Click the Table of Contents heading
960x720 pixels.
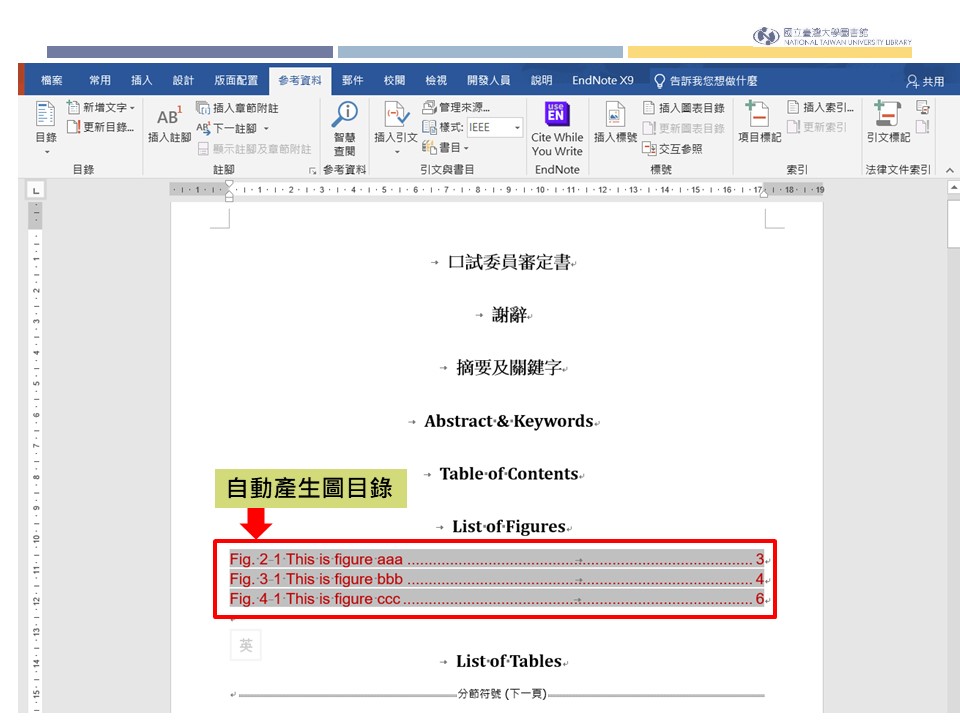pos(509,474)
